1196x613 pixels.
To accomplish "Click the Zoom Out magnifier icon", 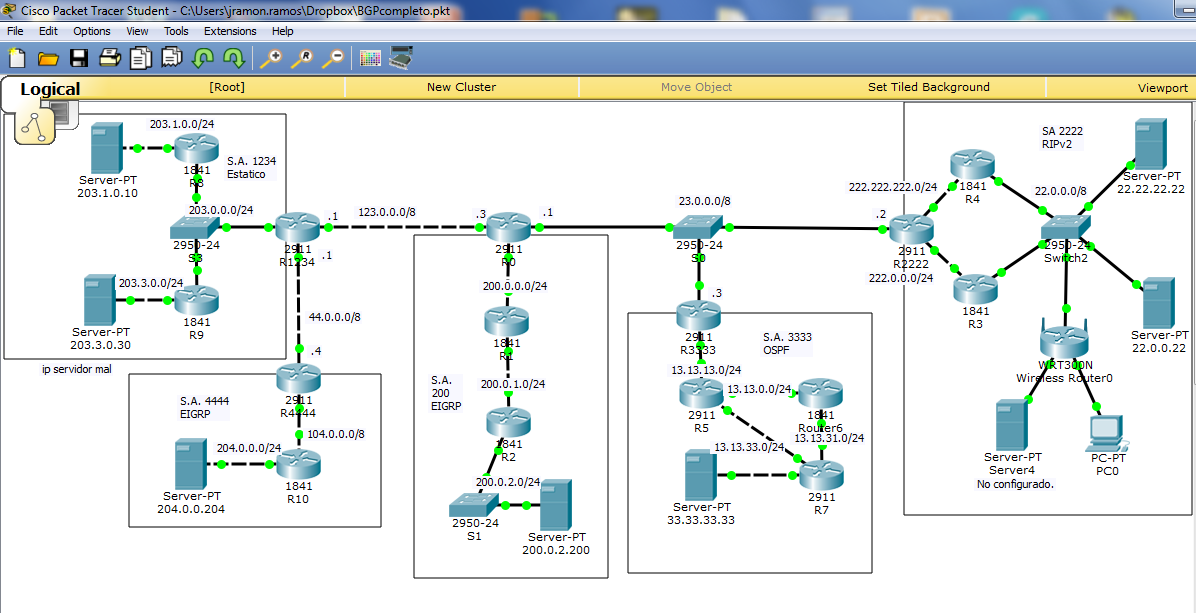I will point(332,58).
